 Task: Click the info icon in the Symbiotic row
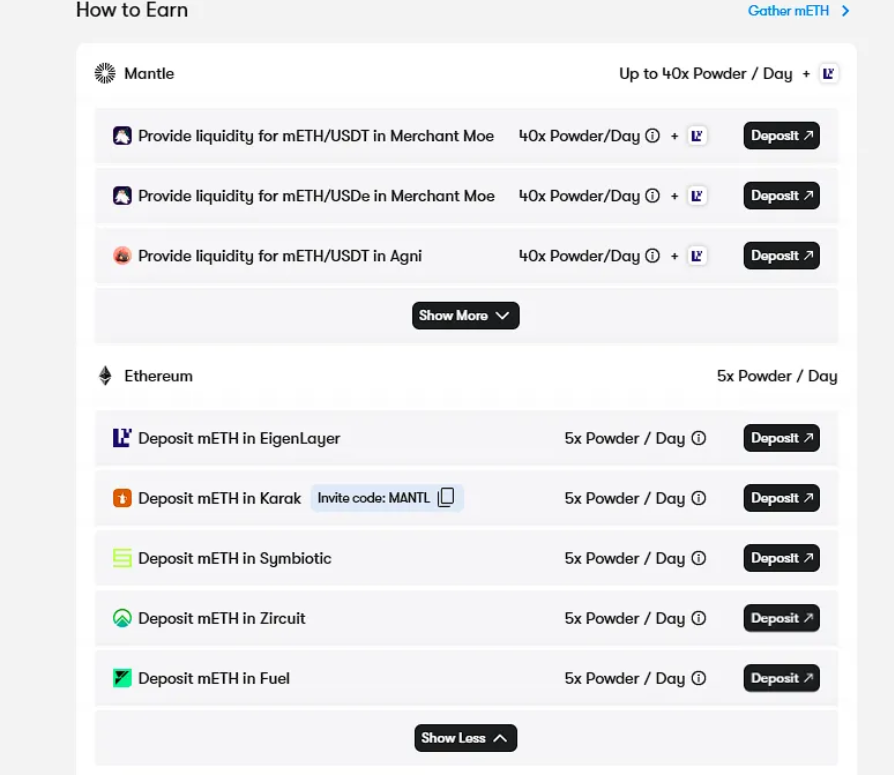click(699, 558)
